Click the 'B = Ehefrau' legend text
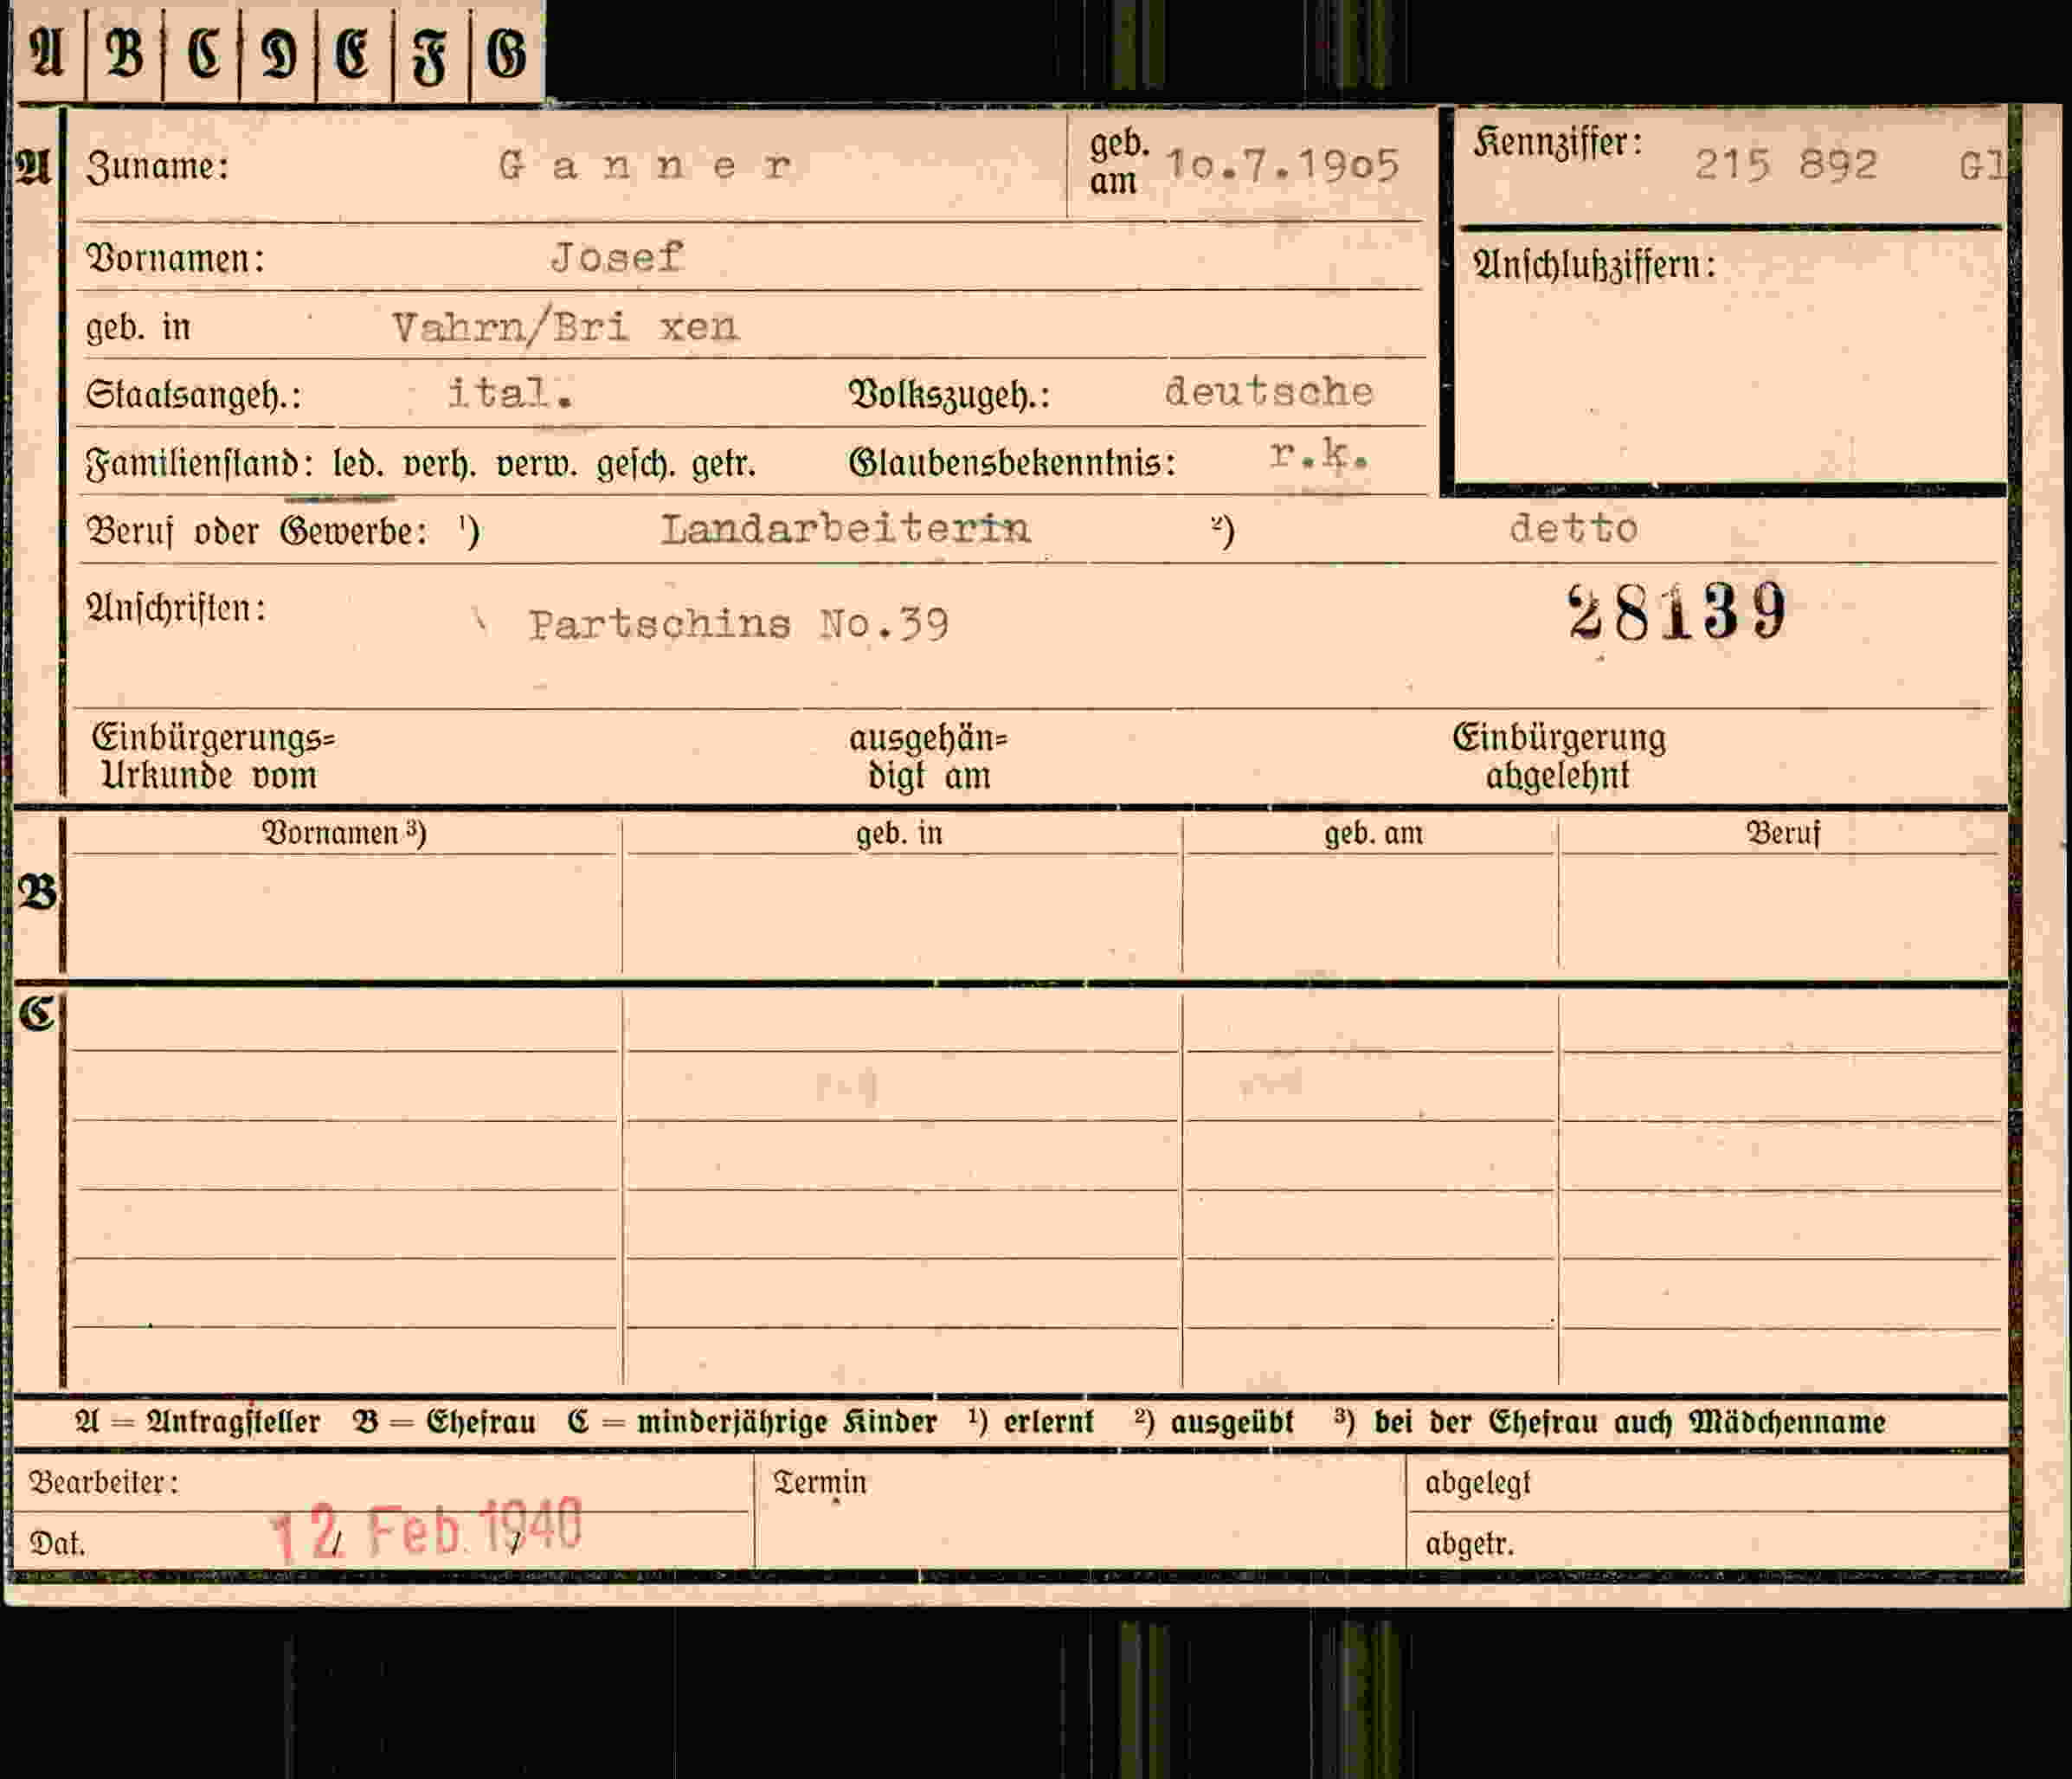Screen dimensions: 2072x1779 tap(444, 1422)
